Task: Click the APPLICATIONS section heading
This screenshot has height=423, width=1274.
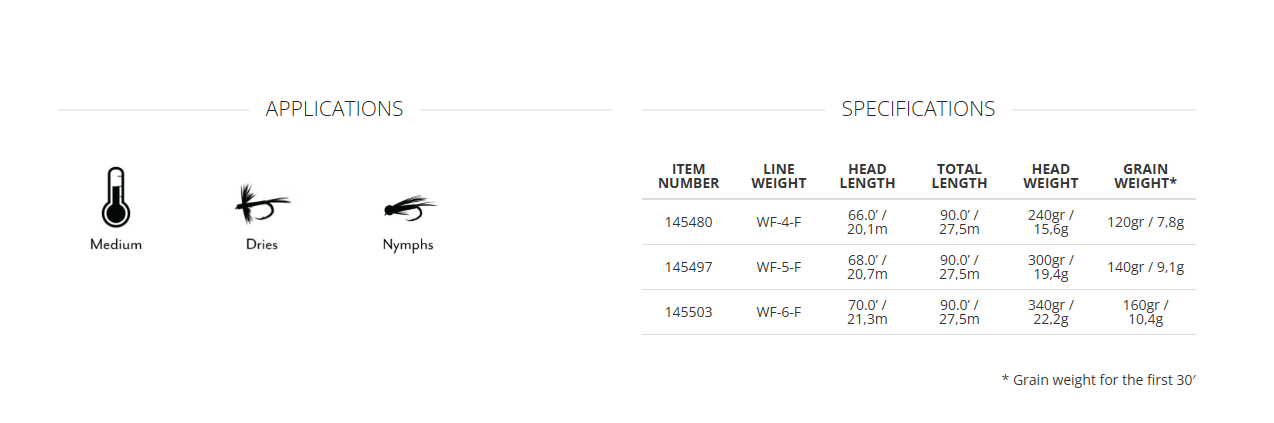Action: (334, 109)
